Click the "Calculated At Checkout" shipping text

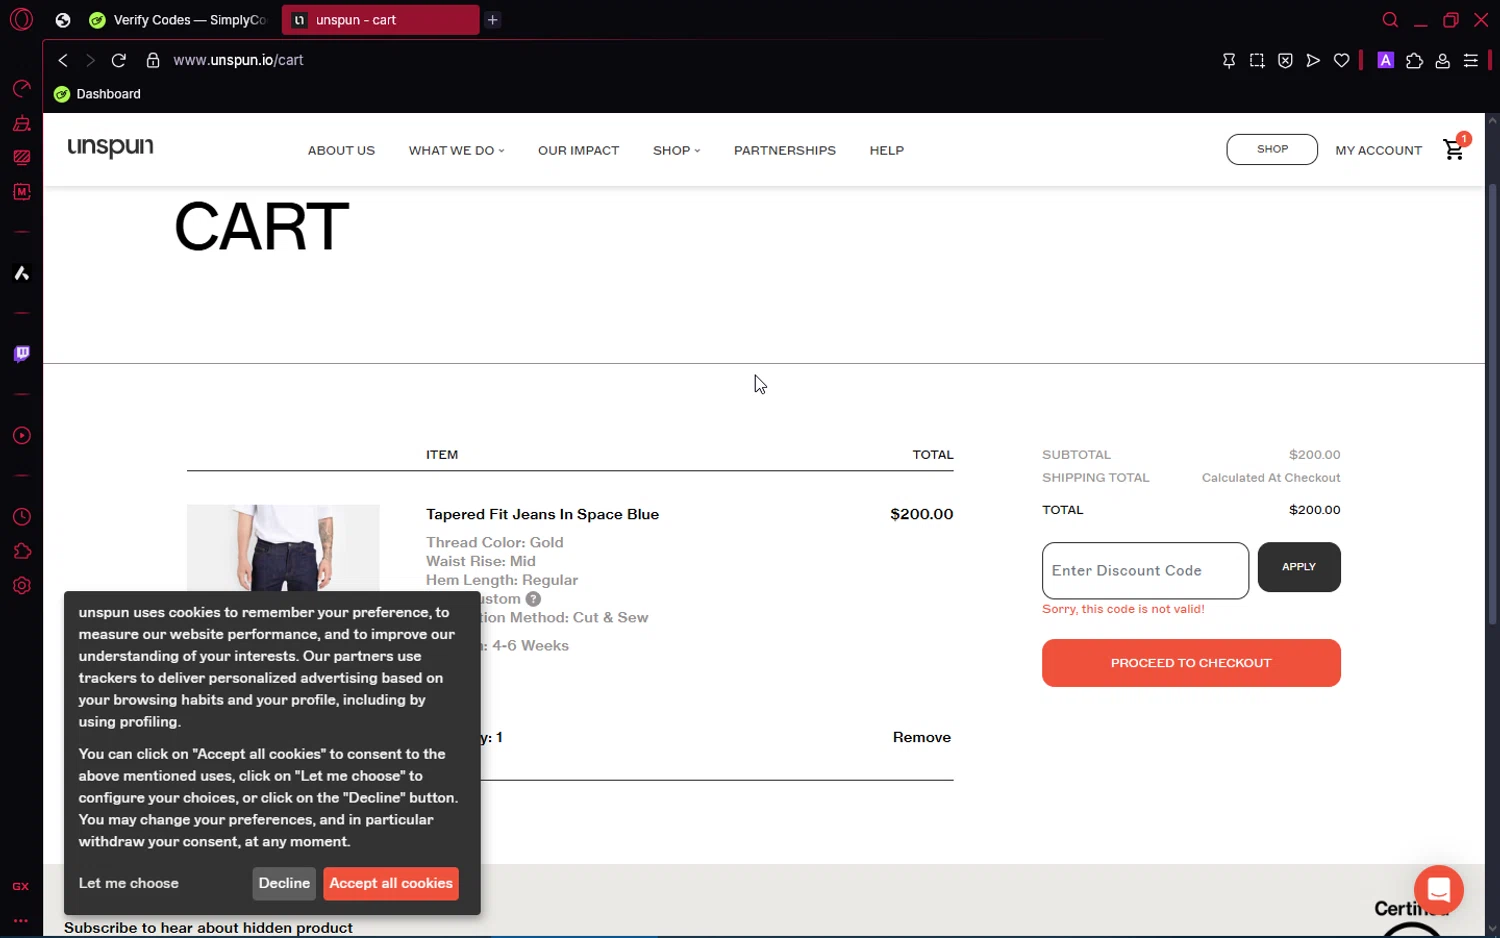click(x=1271, y=478)
